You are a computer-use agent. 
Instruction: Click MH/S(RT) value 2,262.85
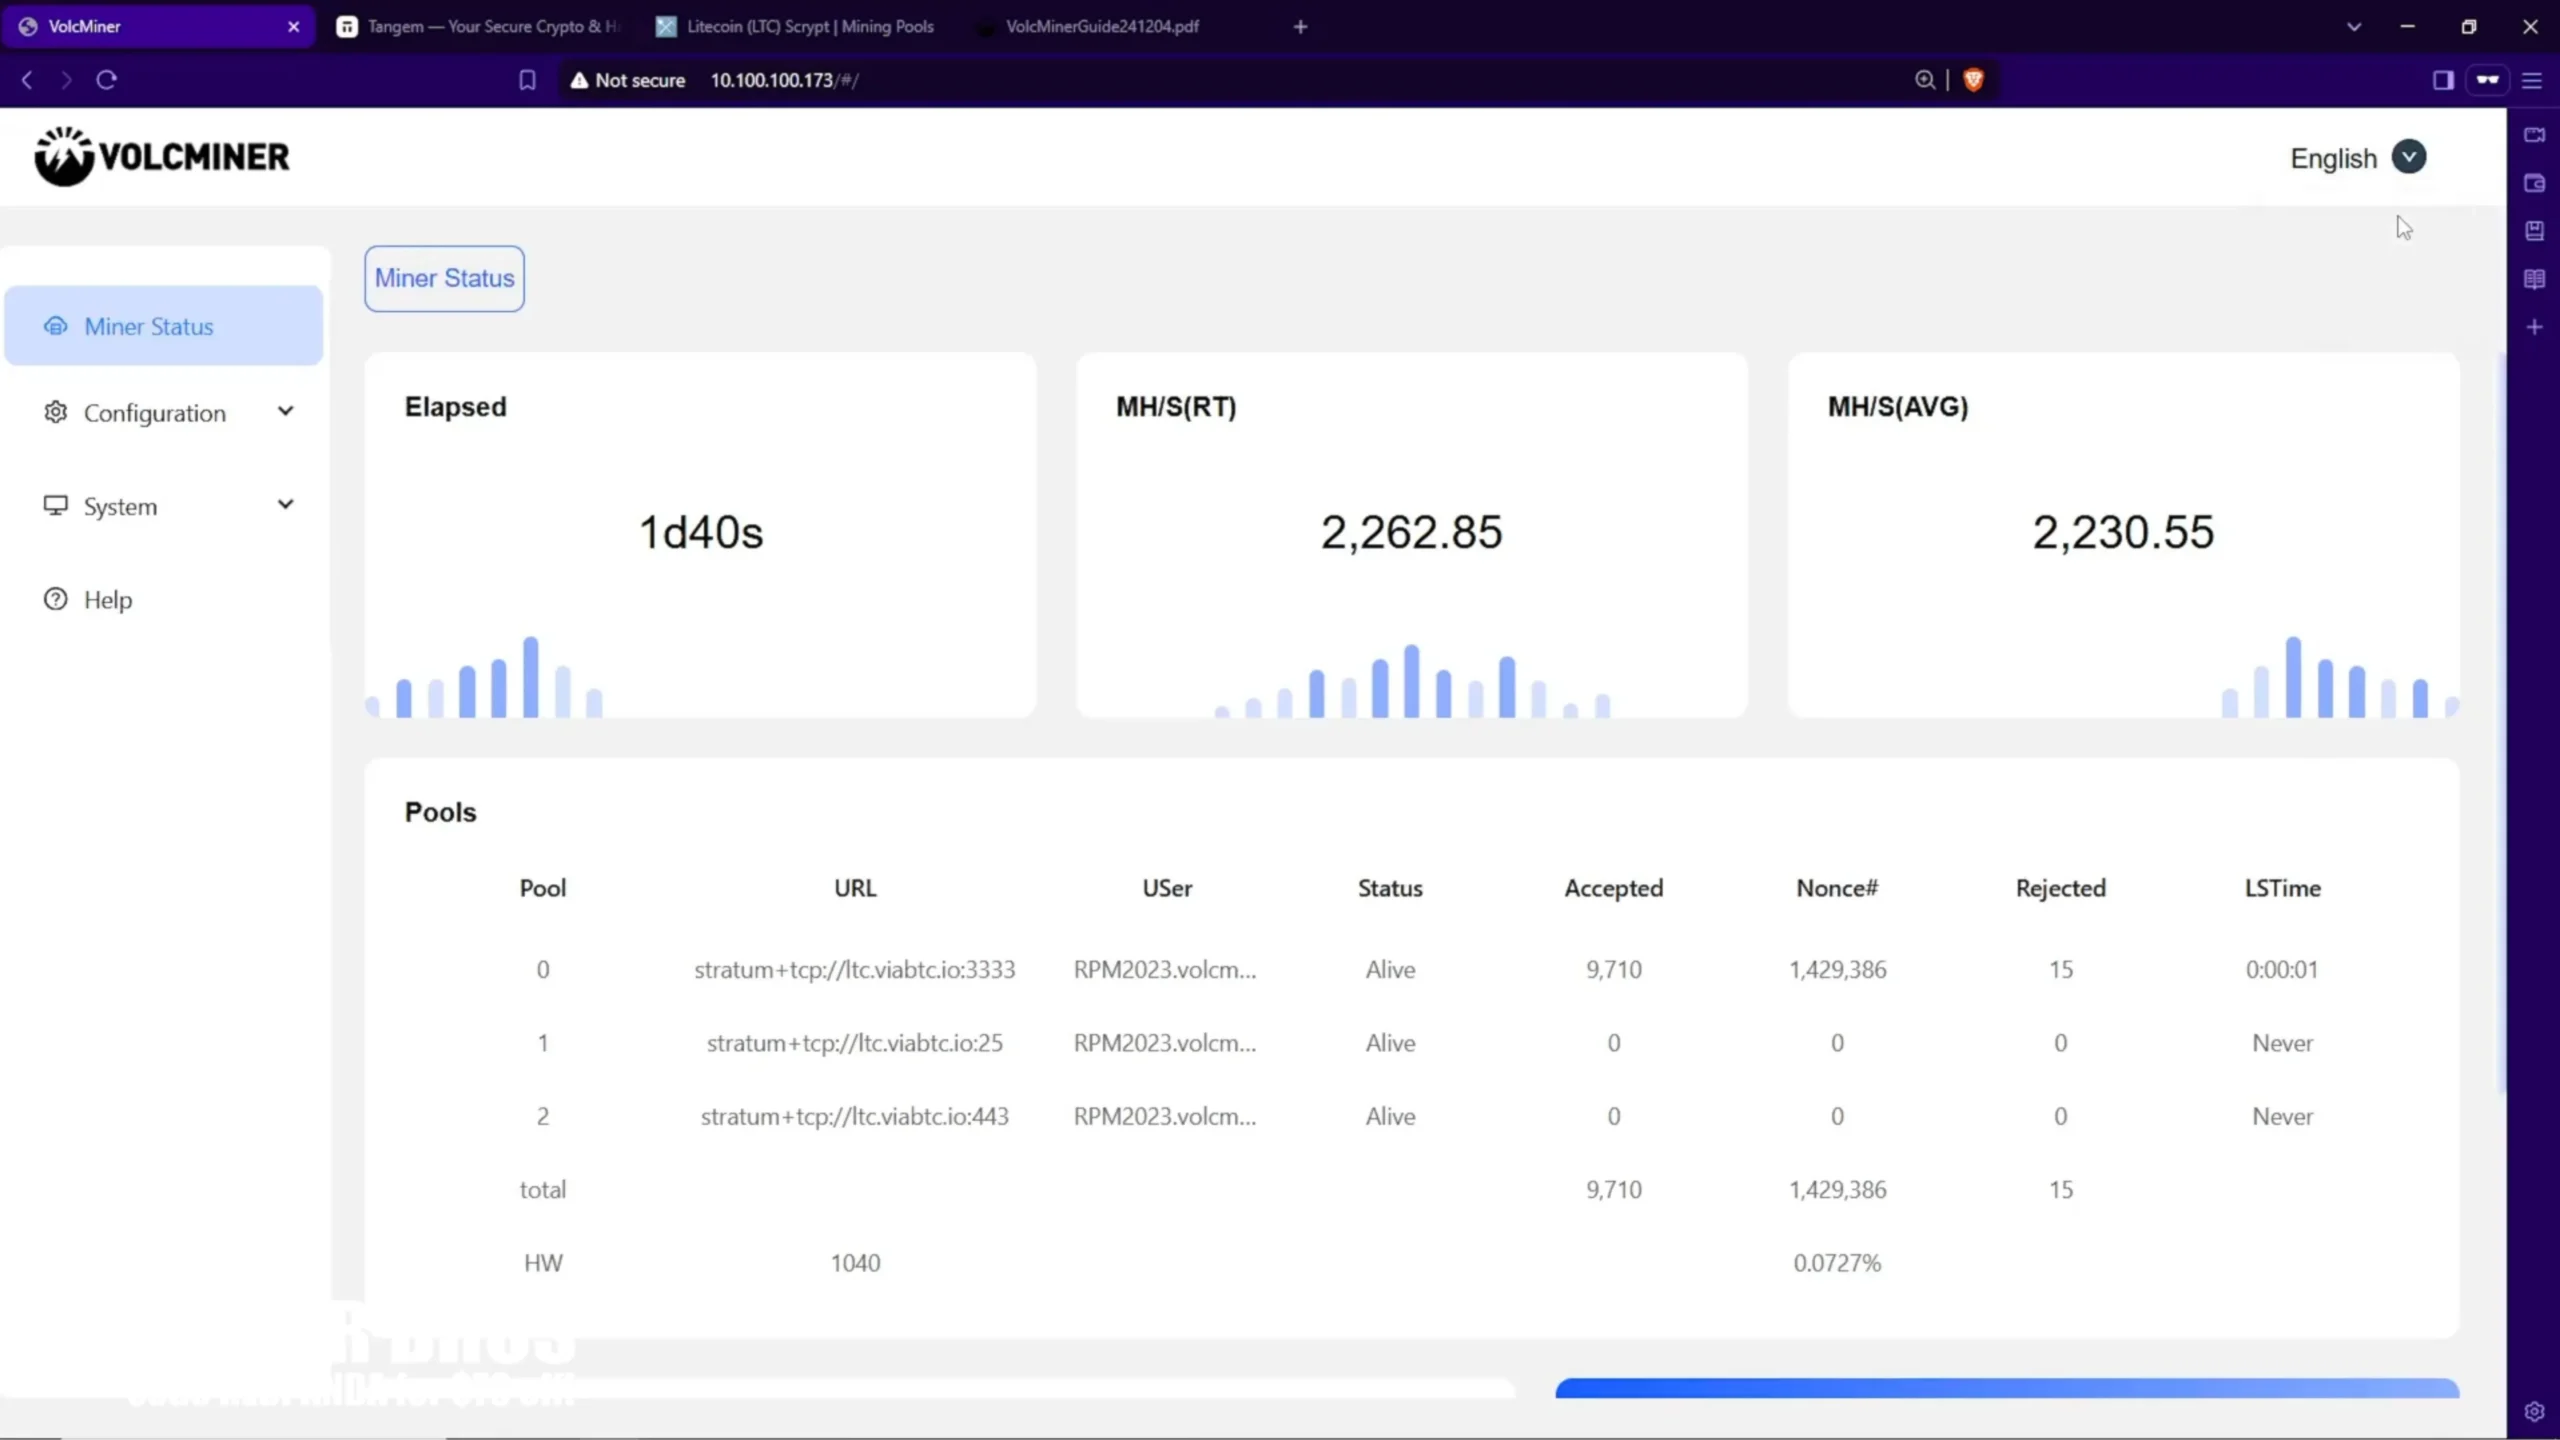(x=1411, y=532)
